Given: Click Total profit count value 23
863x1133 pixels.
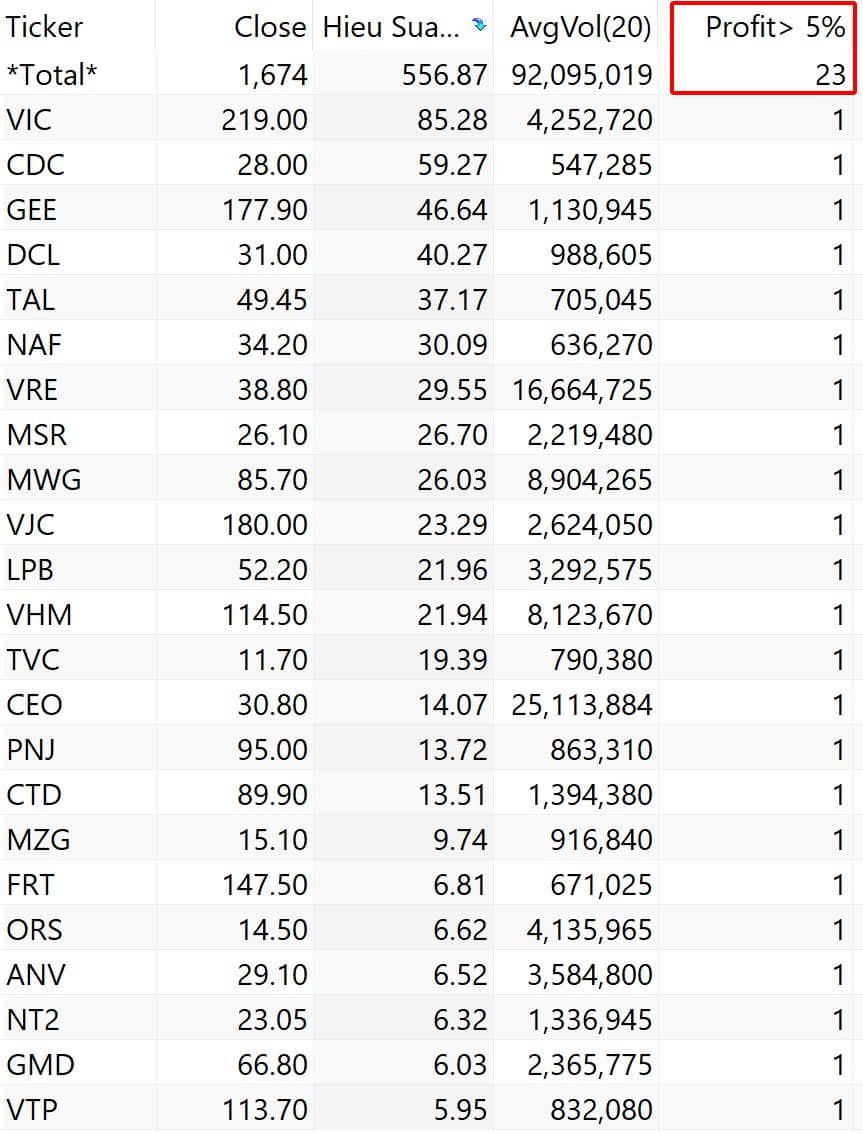Looking at the screenshot, I should coord(830,75).
